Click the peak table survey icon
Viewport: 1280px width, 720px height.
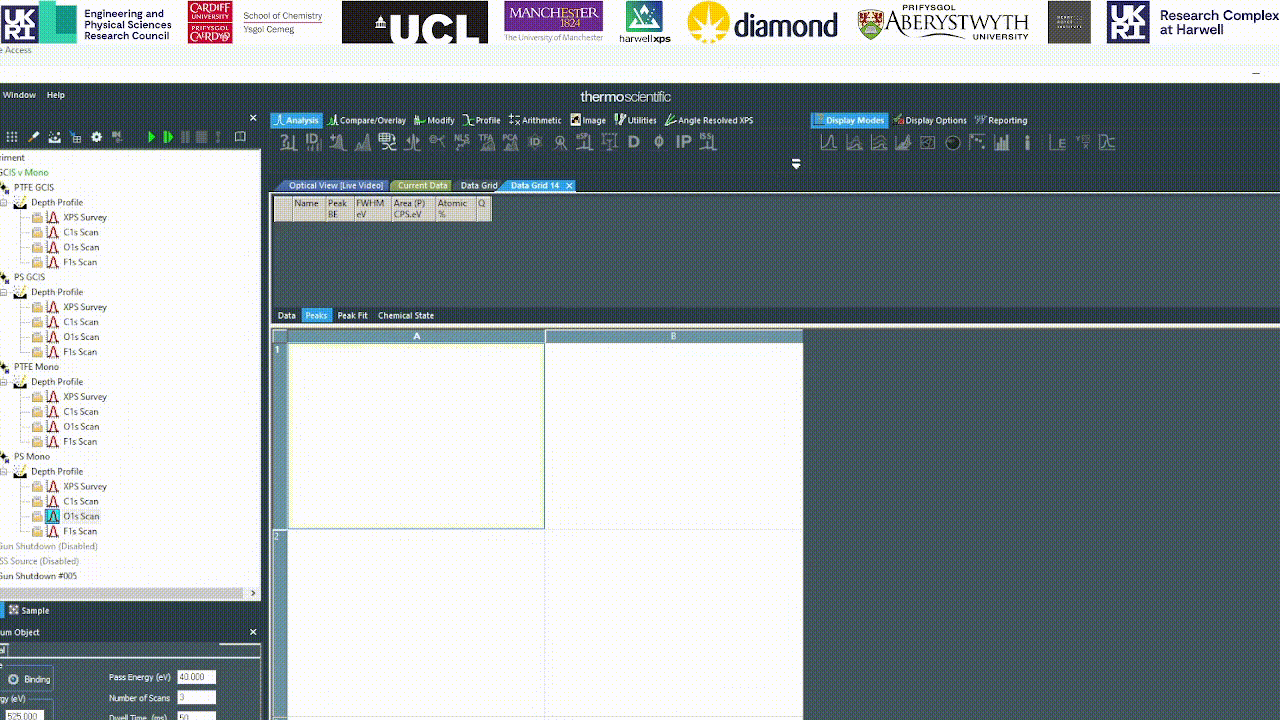[387, 142]
